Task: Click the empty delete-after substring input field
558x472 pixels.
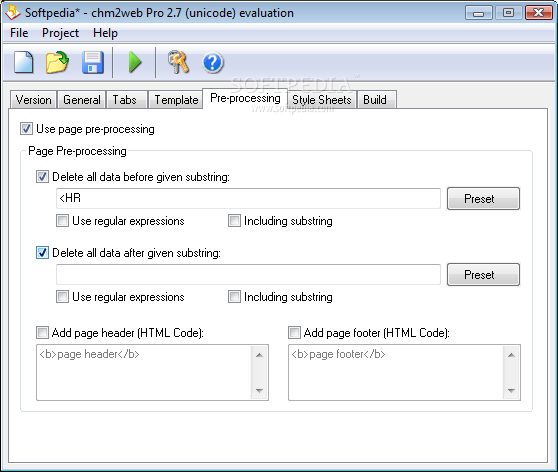Action: coord(248,274)
